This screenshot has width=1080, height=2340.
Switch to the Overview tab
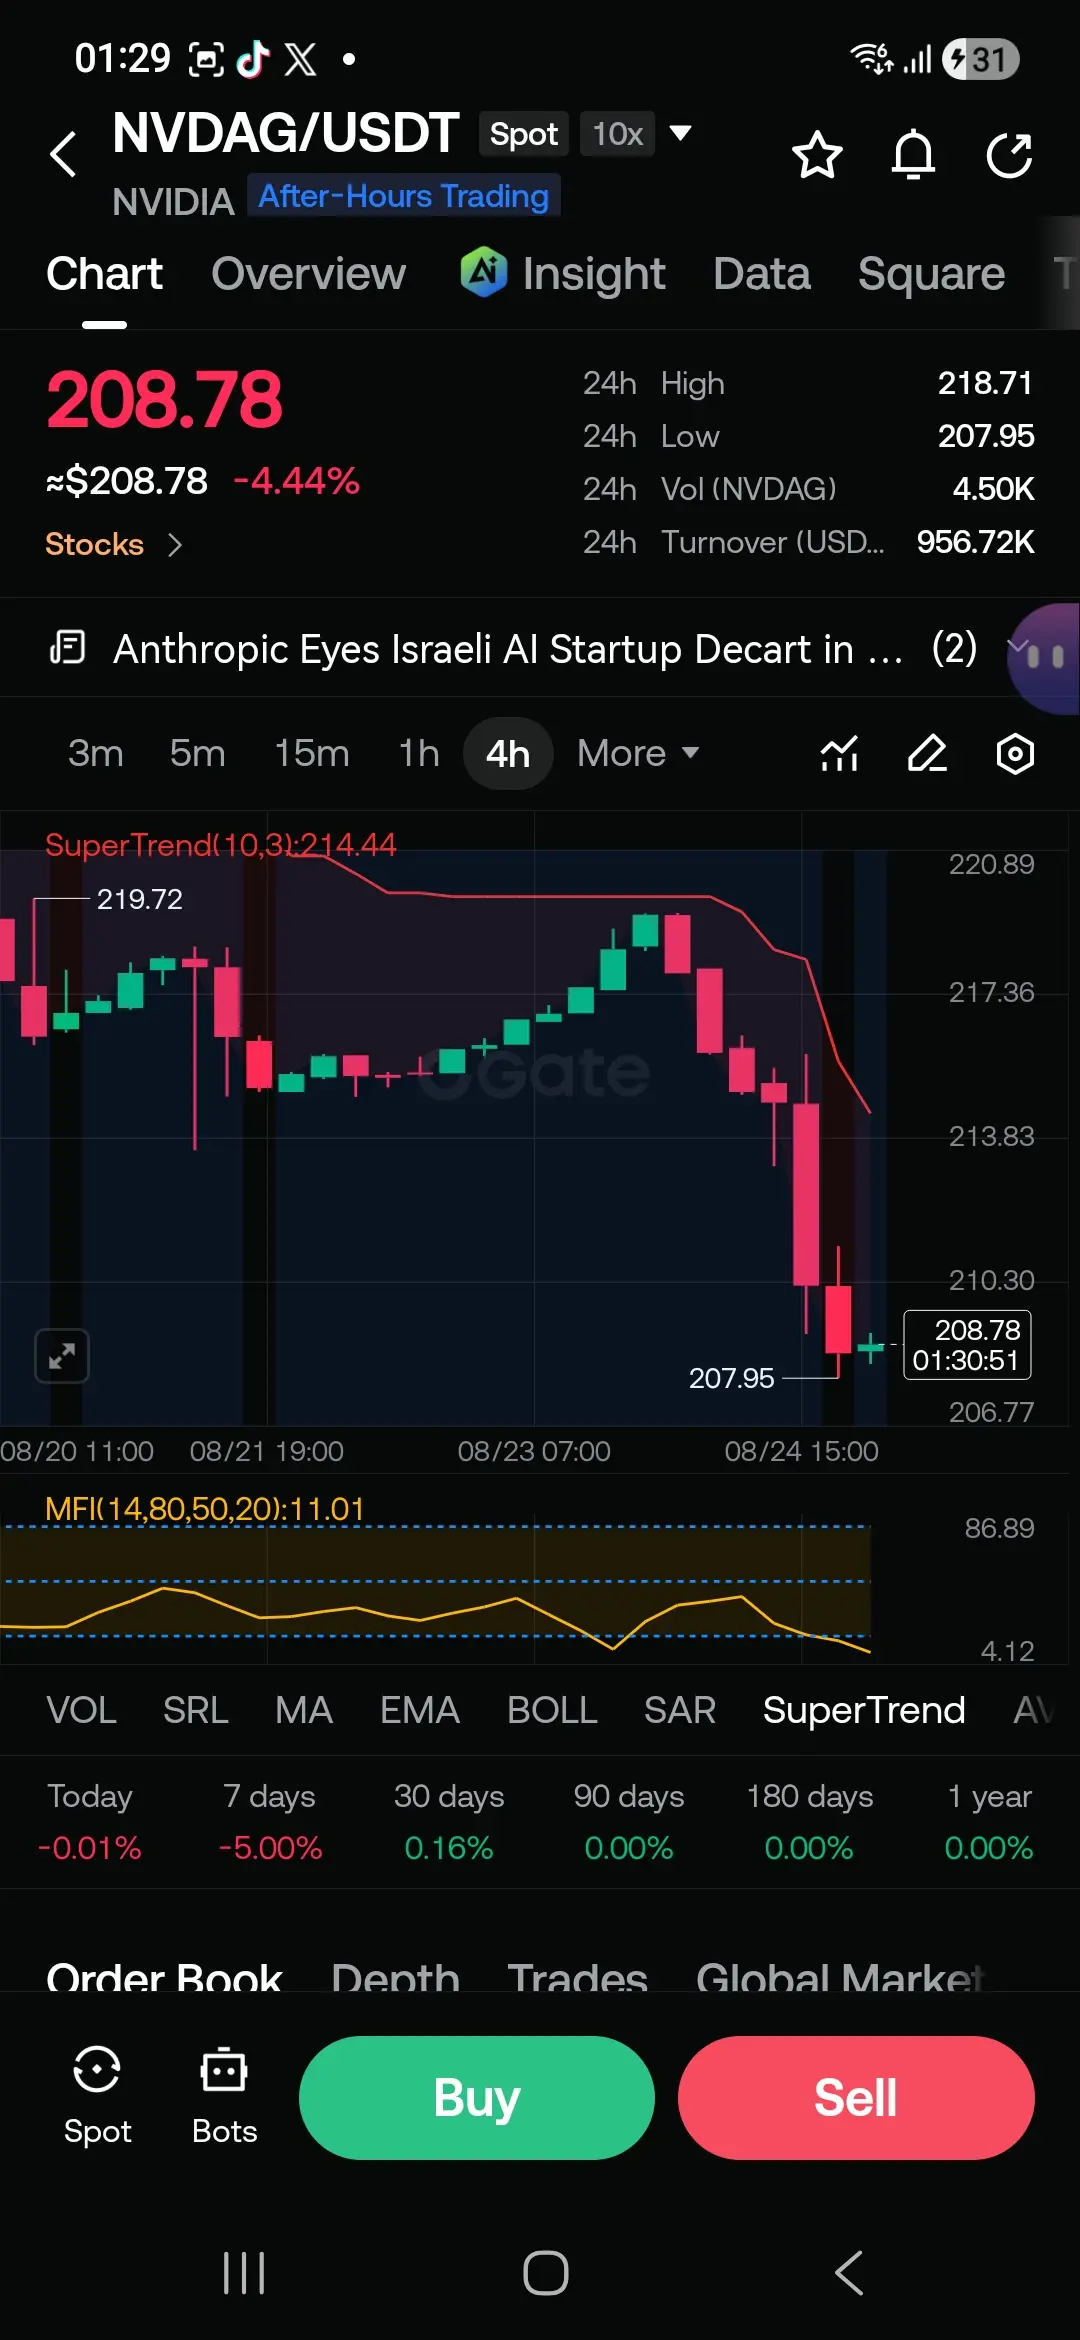tap(308, 273)
